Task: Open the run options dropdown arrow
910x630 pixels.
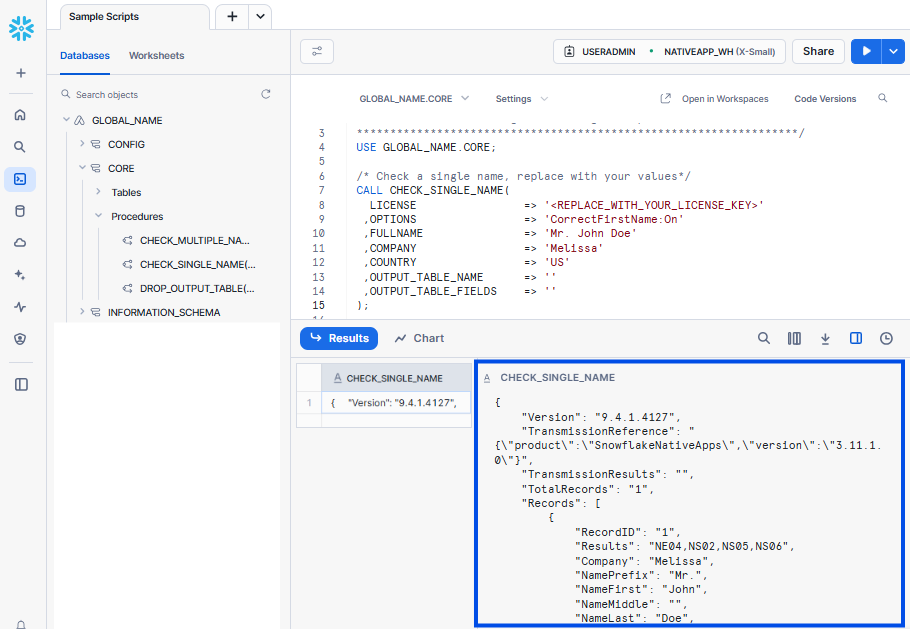Action: [893, 52]
